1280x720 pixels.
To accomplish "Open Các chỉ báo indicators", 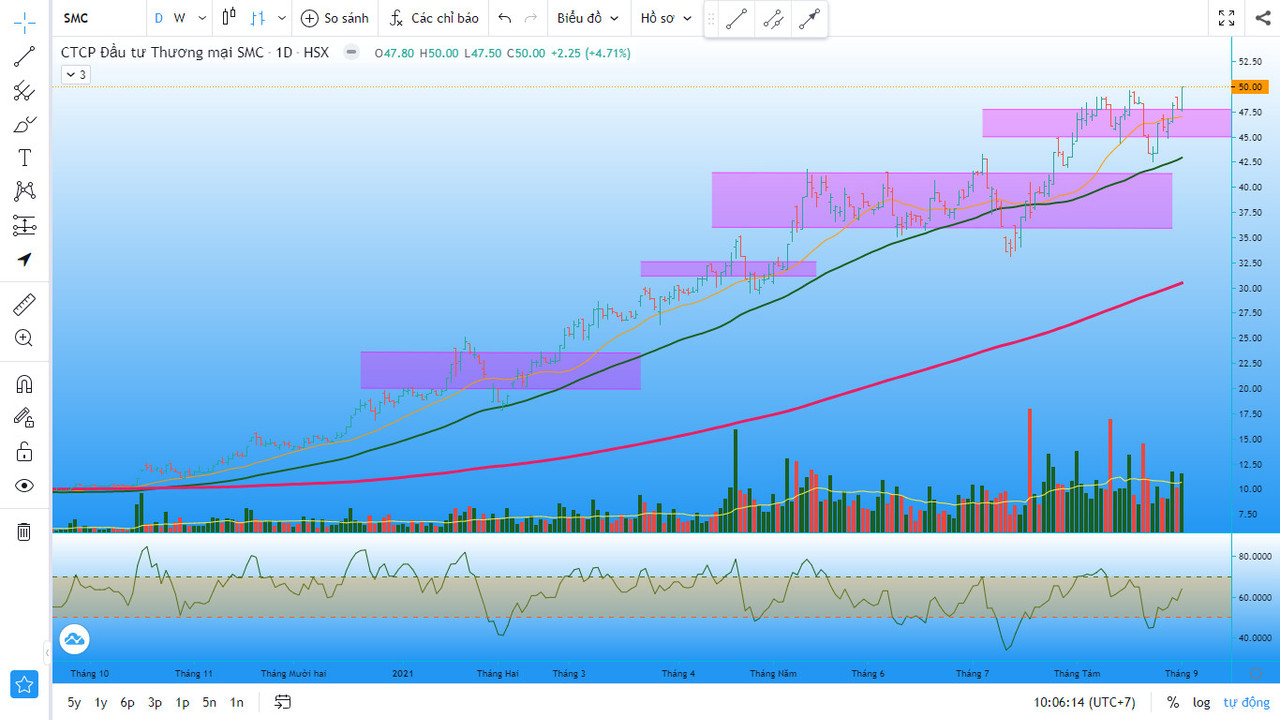I will pos(434,18).
